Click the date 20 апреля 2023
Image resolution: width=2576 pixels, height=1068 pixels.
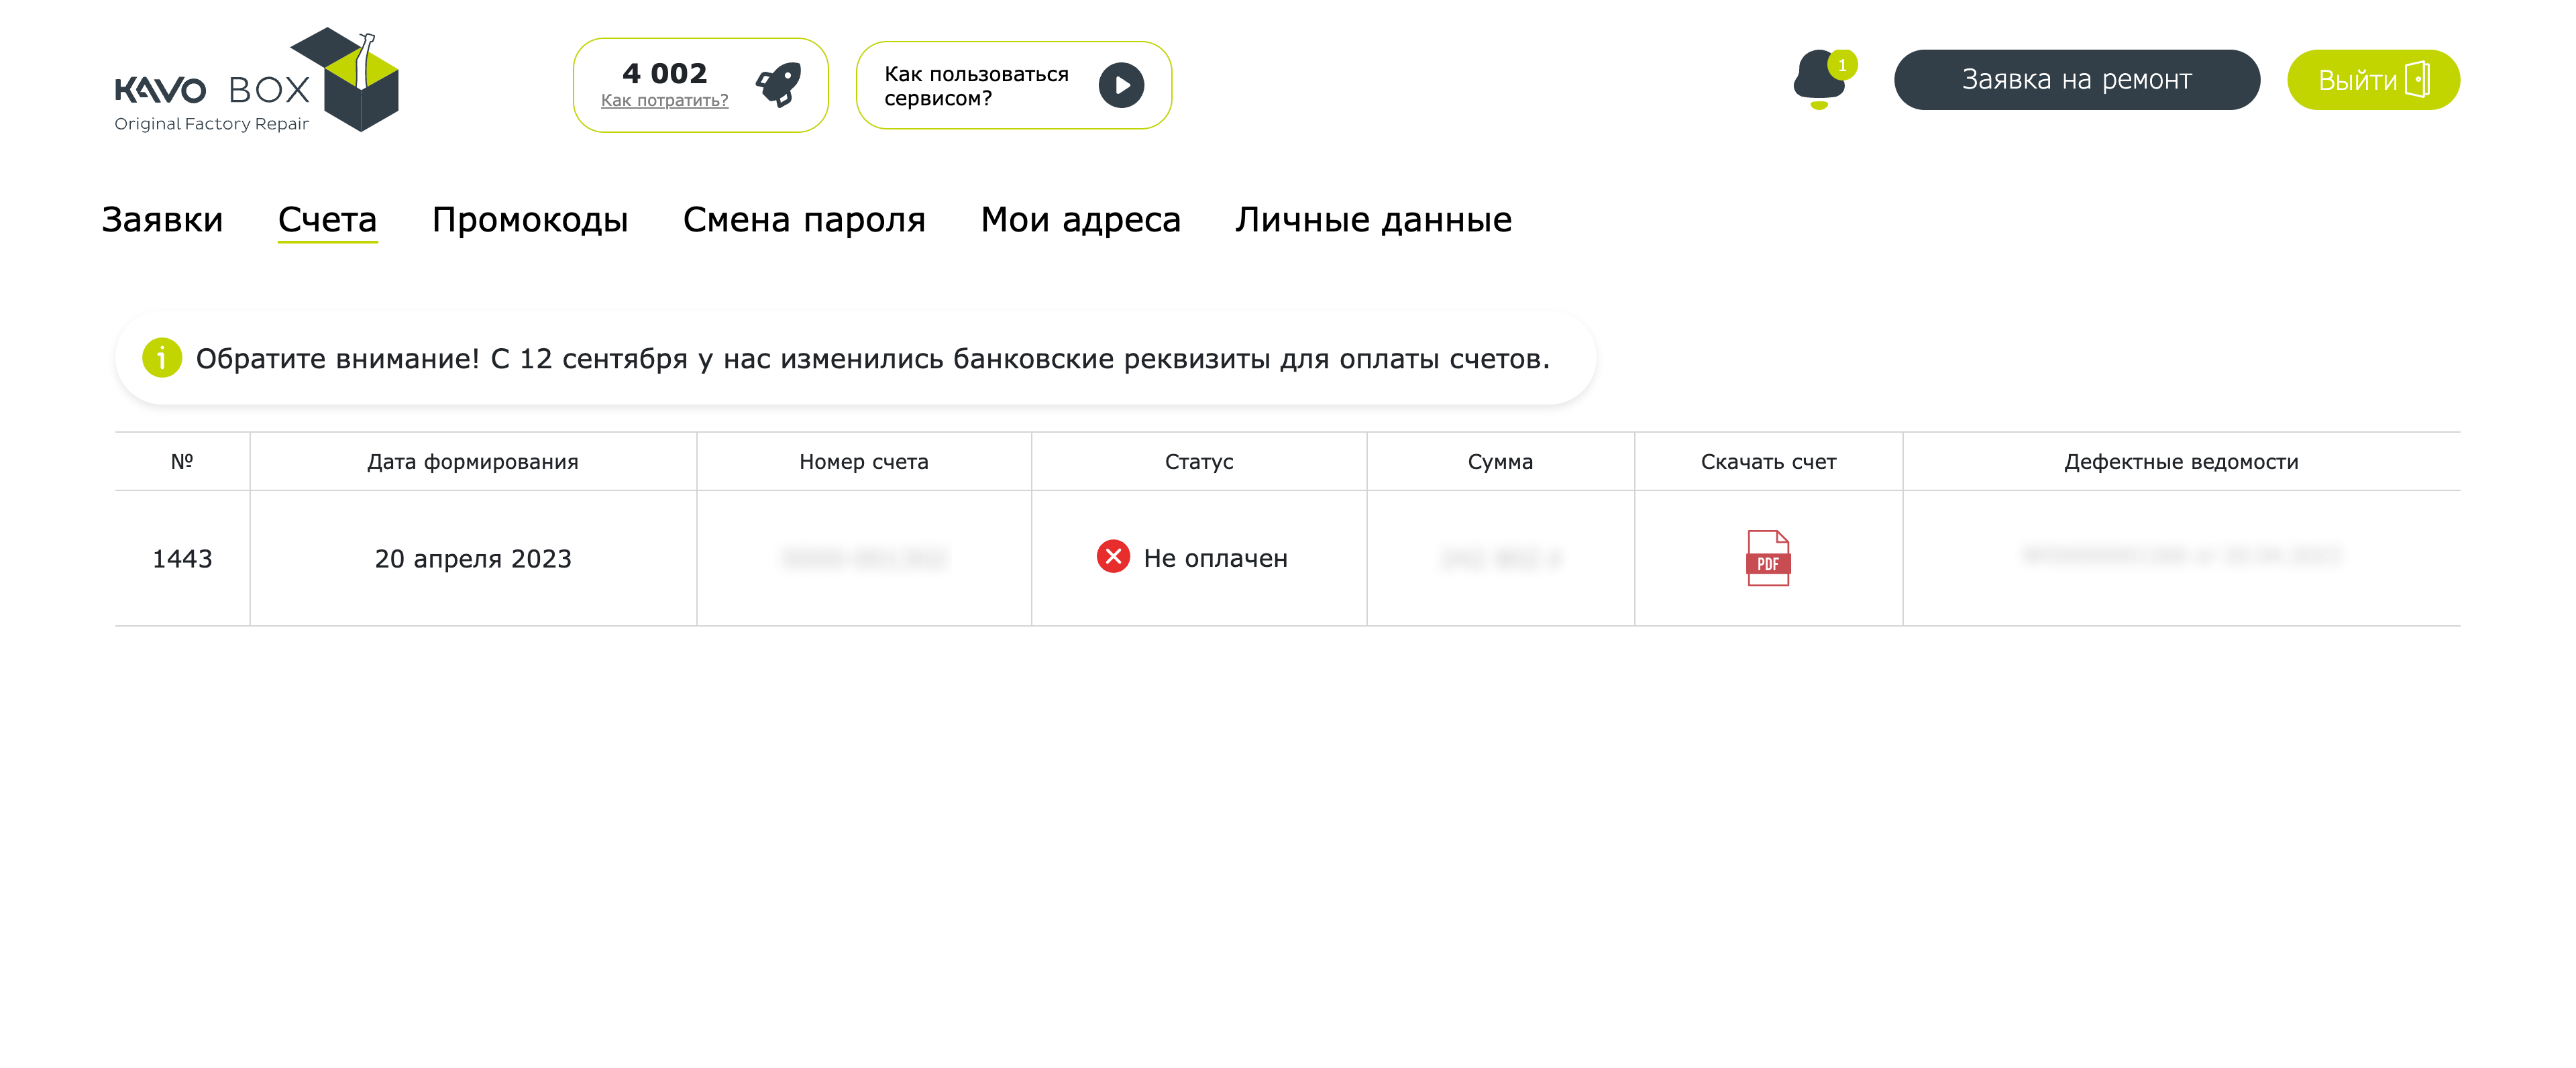473,558
